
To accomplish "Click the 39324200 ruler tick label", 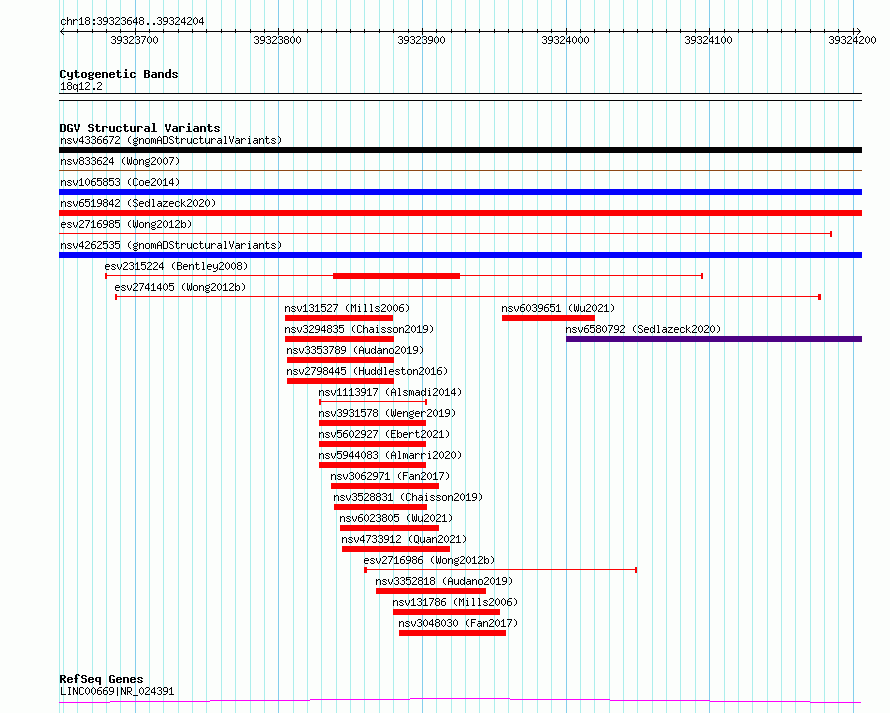I will (x=852, y=40).
